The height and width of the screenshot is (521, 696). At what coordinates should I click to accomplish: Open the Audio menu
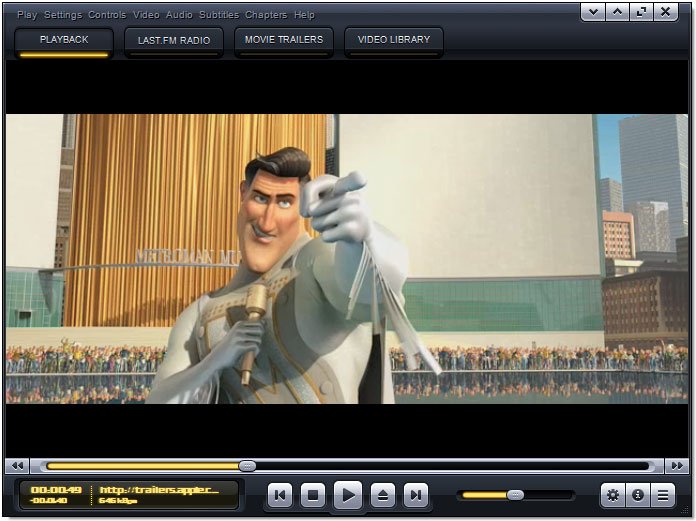click(179, 15)
